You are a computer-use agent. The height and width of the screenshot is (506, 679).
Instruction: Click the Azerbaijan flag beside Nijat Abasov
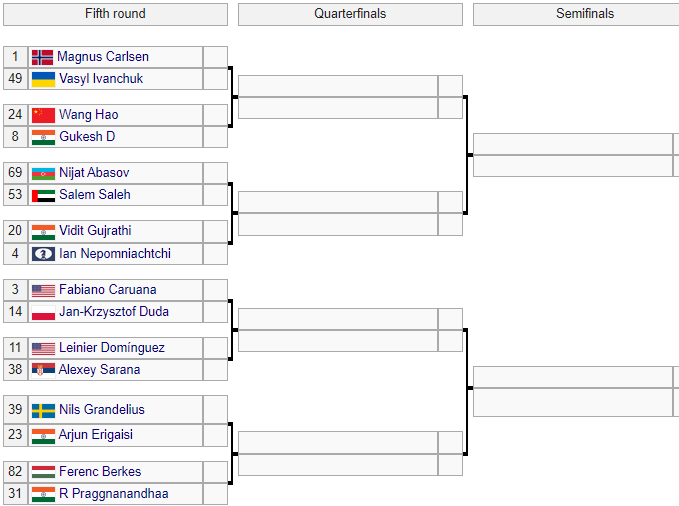coord(43,173)
